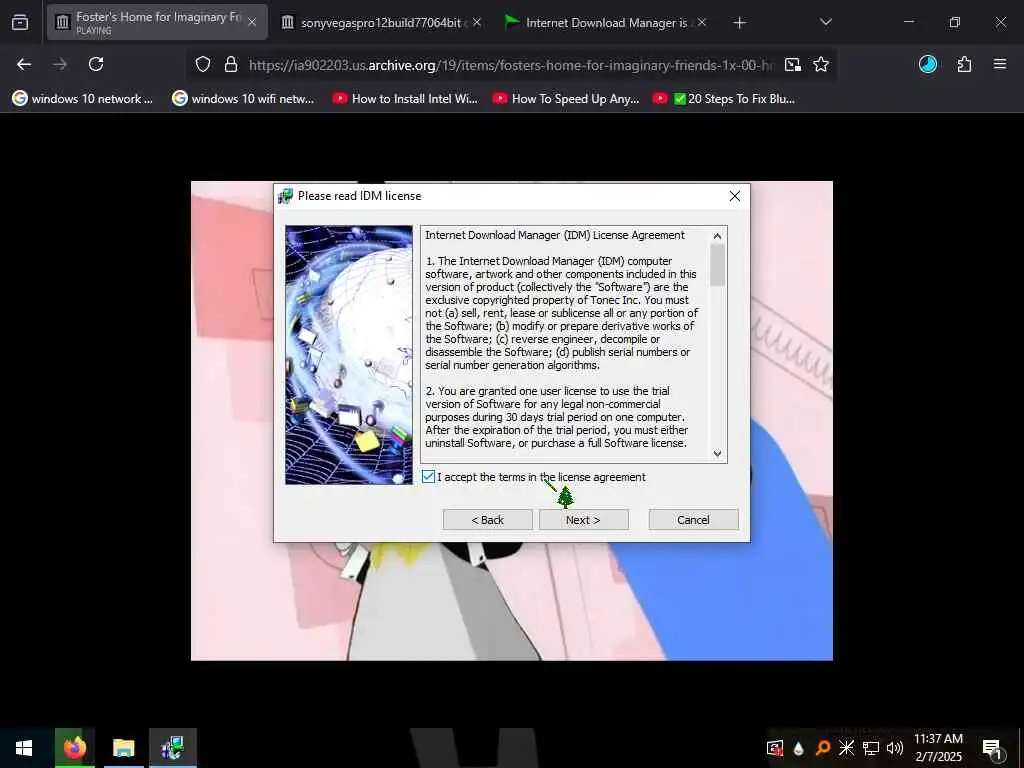This screenshot has width=1024, height=768.
Task: Open the Extensions puzzle icon
Action: (x=964, y=64)
